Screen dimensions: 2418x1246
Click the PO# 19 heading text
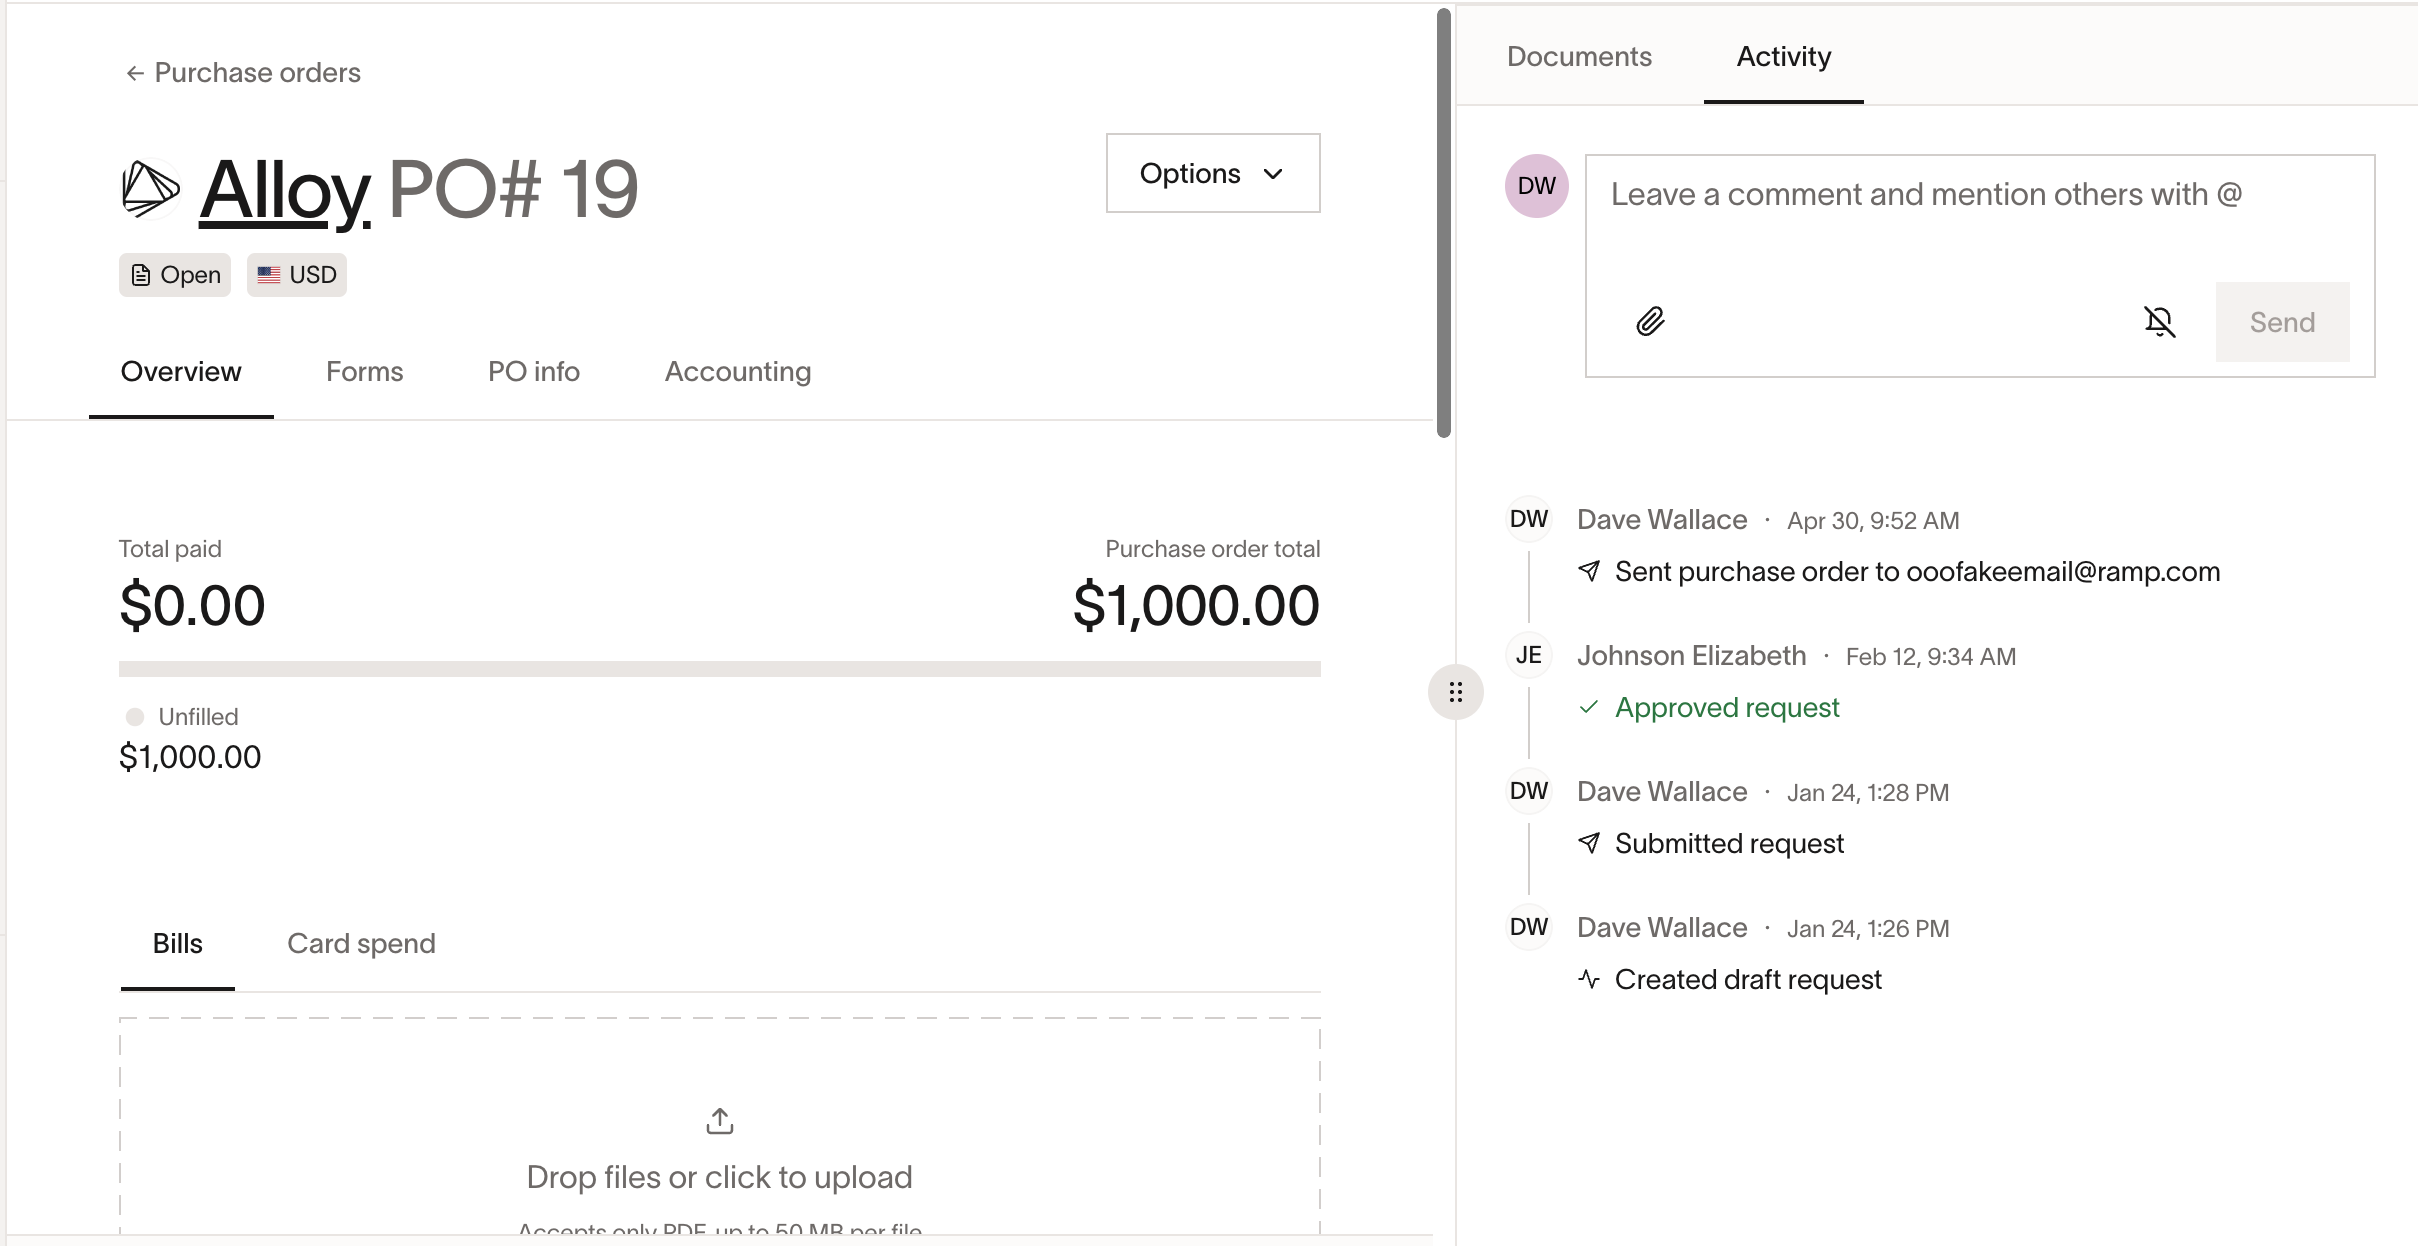pos(513,190)
